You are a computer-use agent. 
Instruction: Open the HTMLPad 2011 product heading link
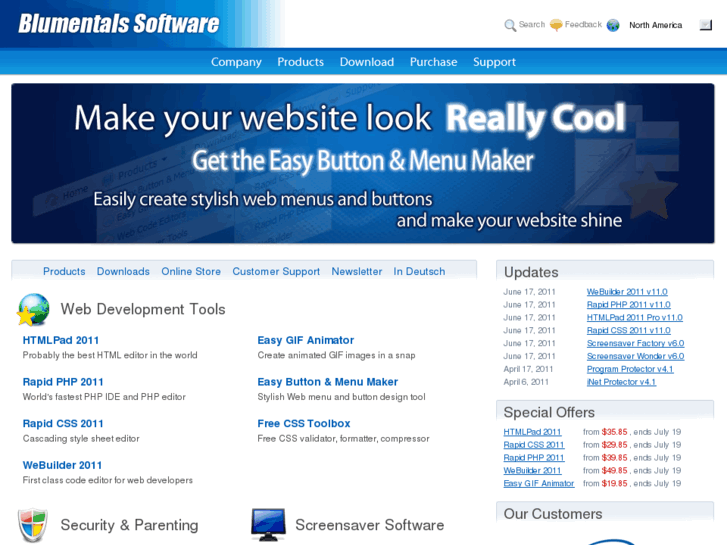61,340
